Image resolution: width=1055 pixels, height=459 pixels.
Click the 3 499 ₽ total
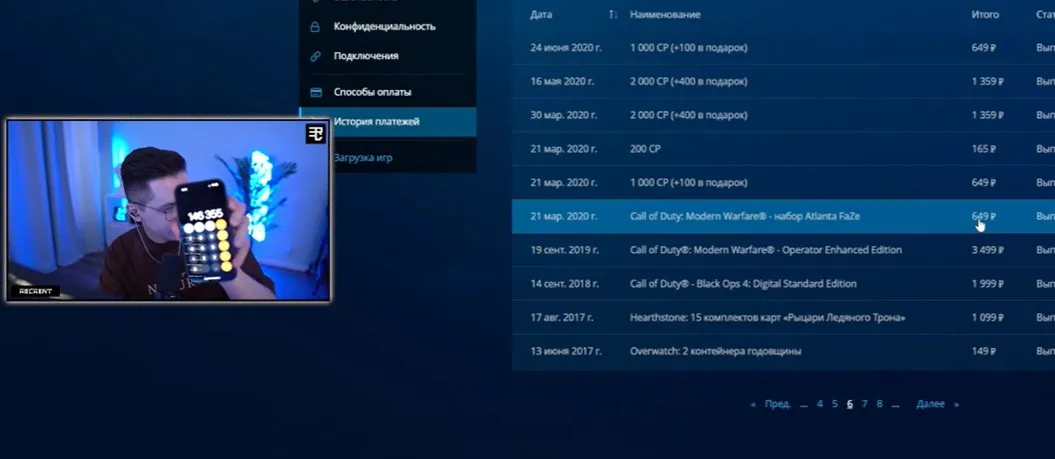pos(988,250)
